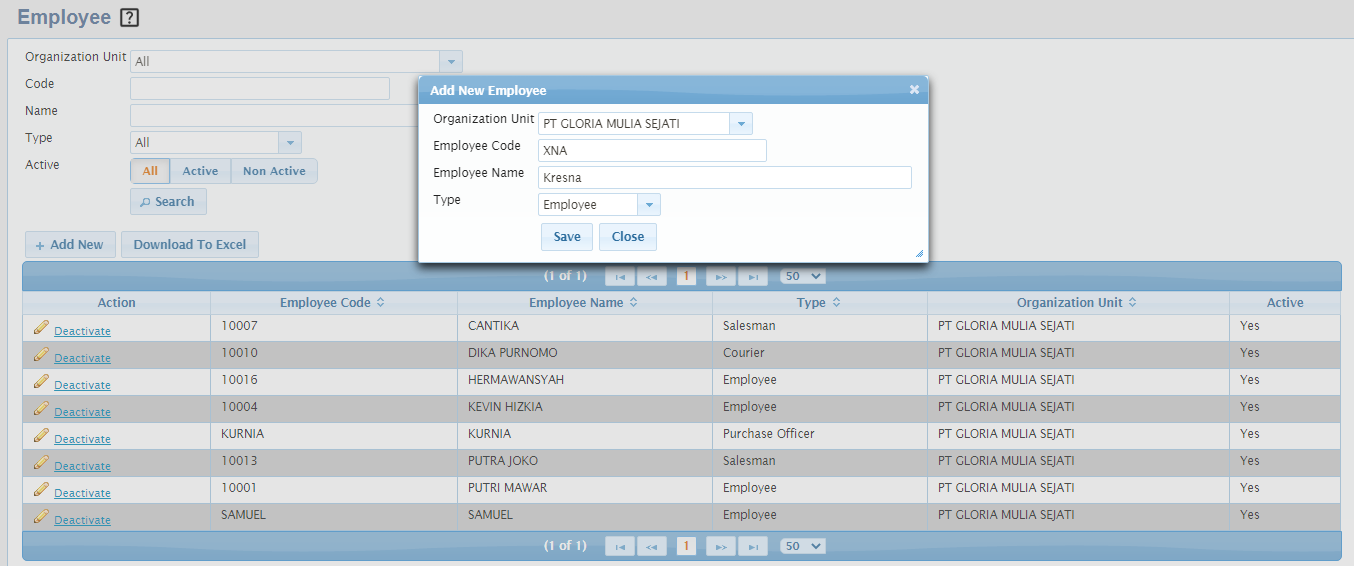1354x566 pixels.
Task: Go to previous page in bottom paginator
Action: pyautogui.click(x=651, y=546)
